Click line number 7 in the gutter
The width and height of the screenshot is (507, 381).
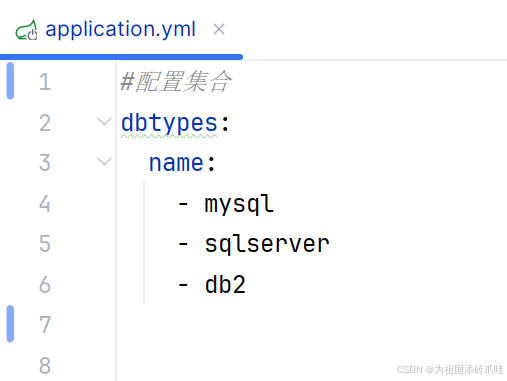(x=45, y=324)
